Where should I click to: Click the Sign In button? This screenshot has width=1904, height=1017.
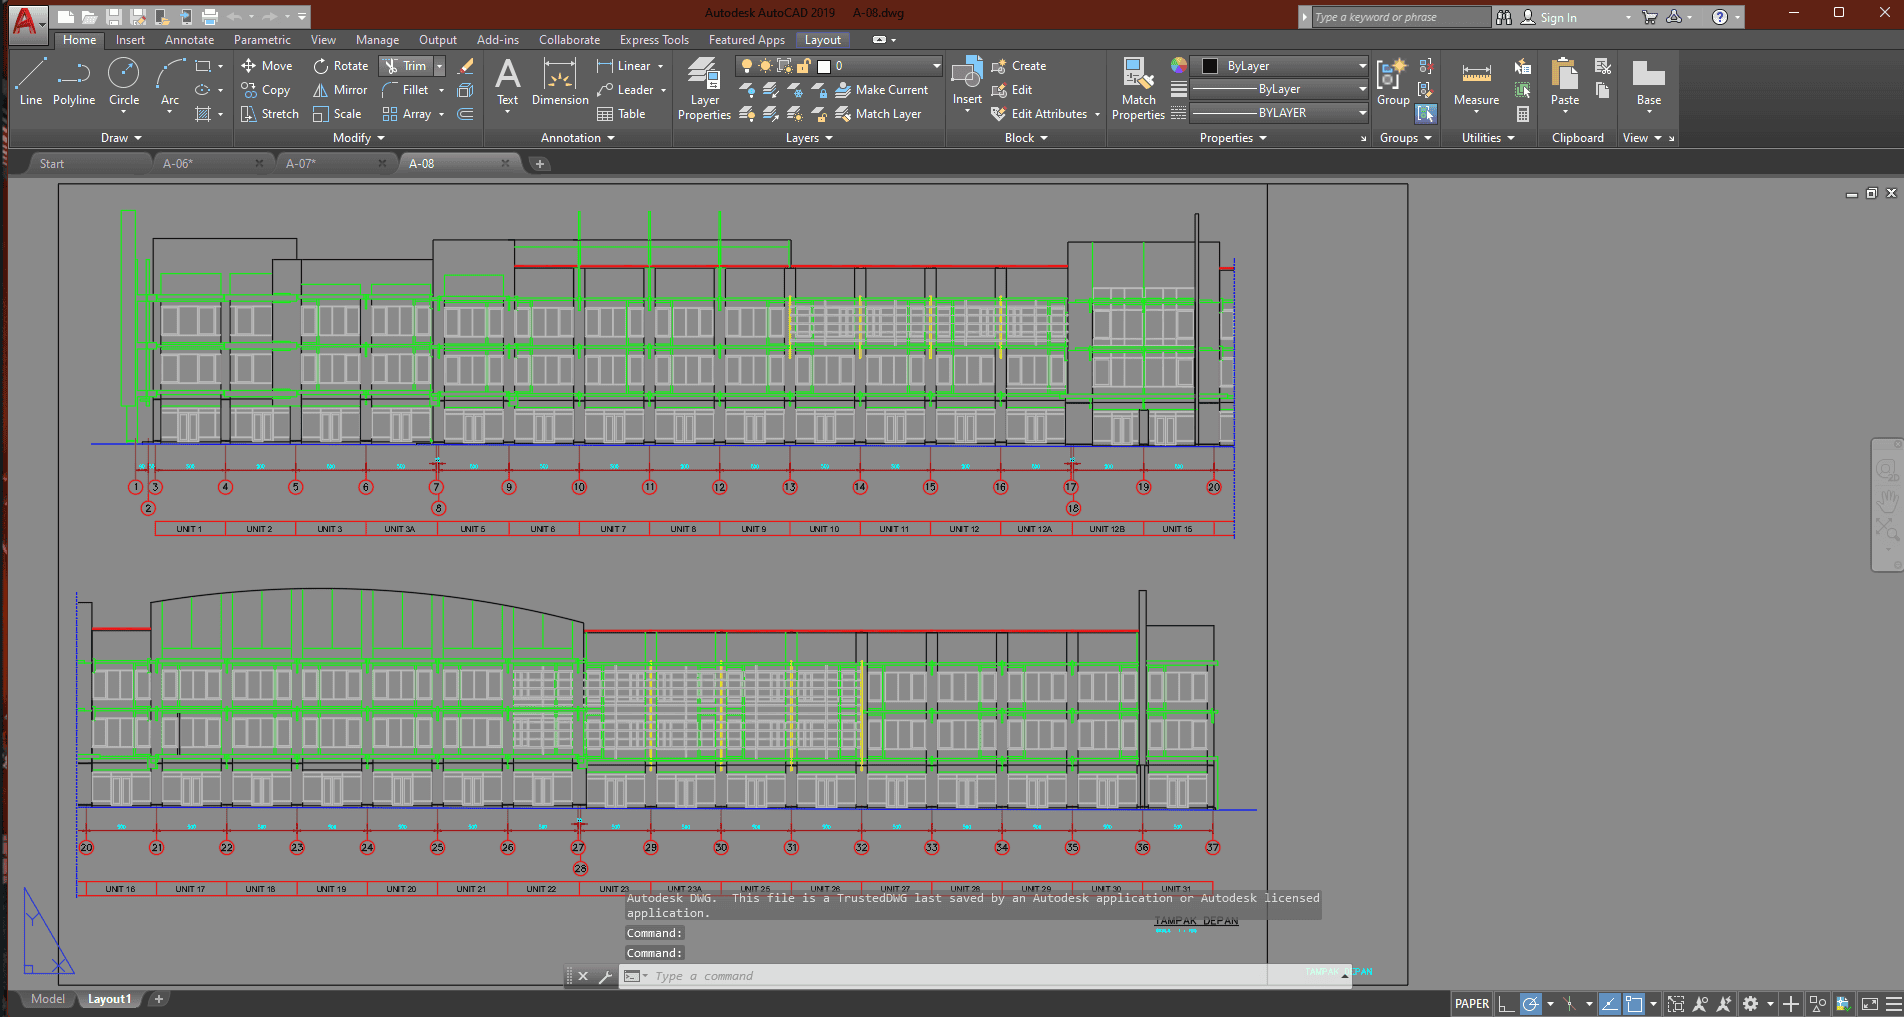(1557, 18)
